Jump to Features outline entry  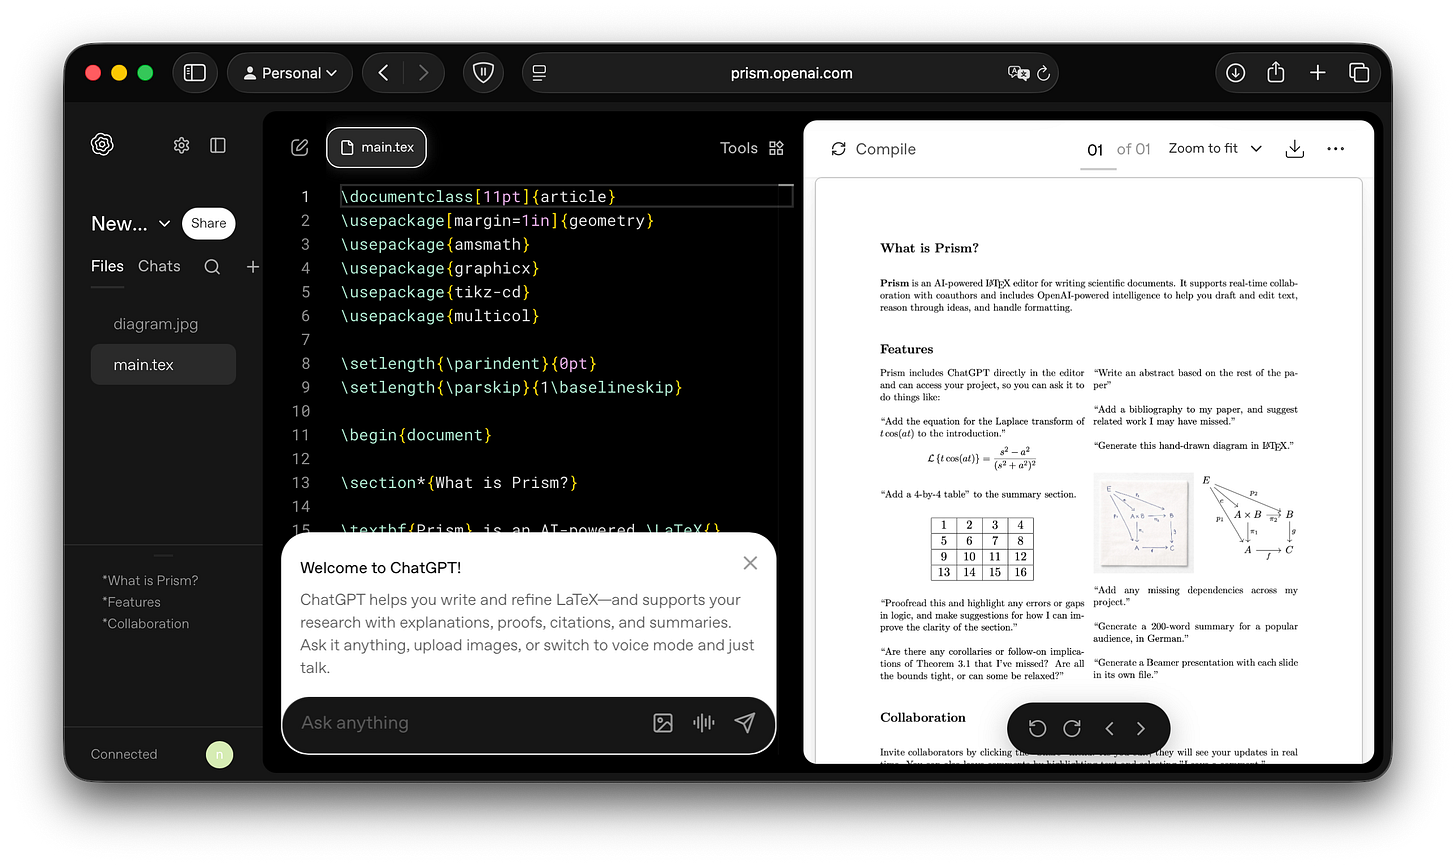131,602
